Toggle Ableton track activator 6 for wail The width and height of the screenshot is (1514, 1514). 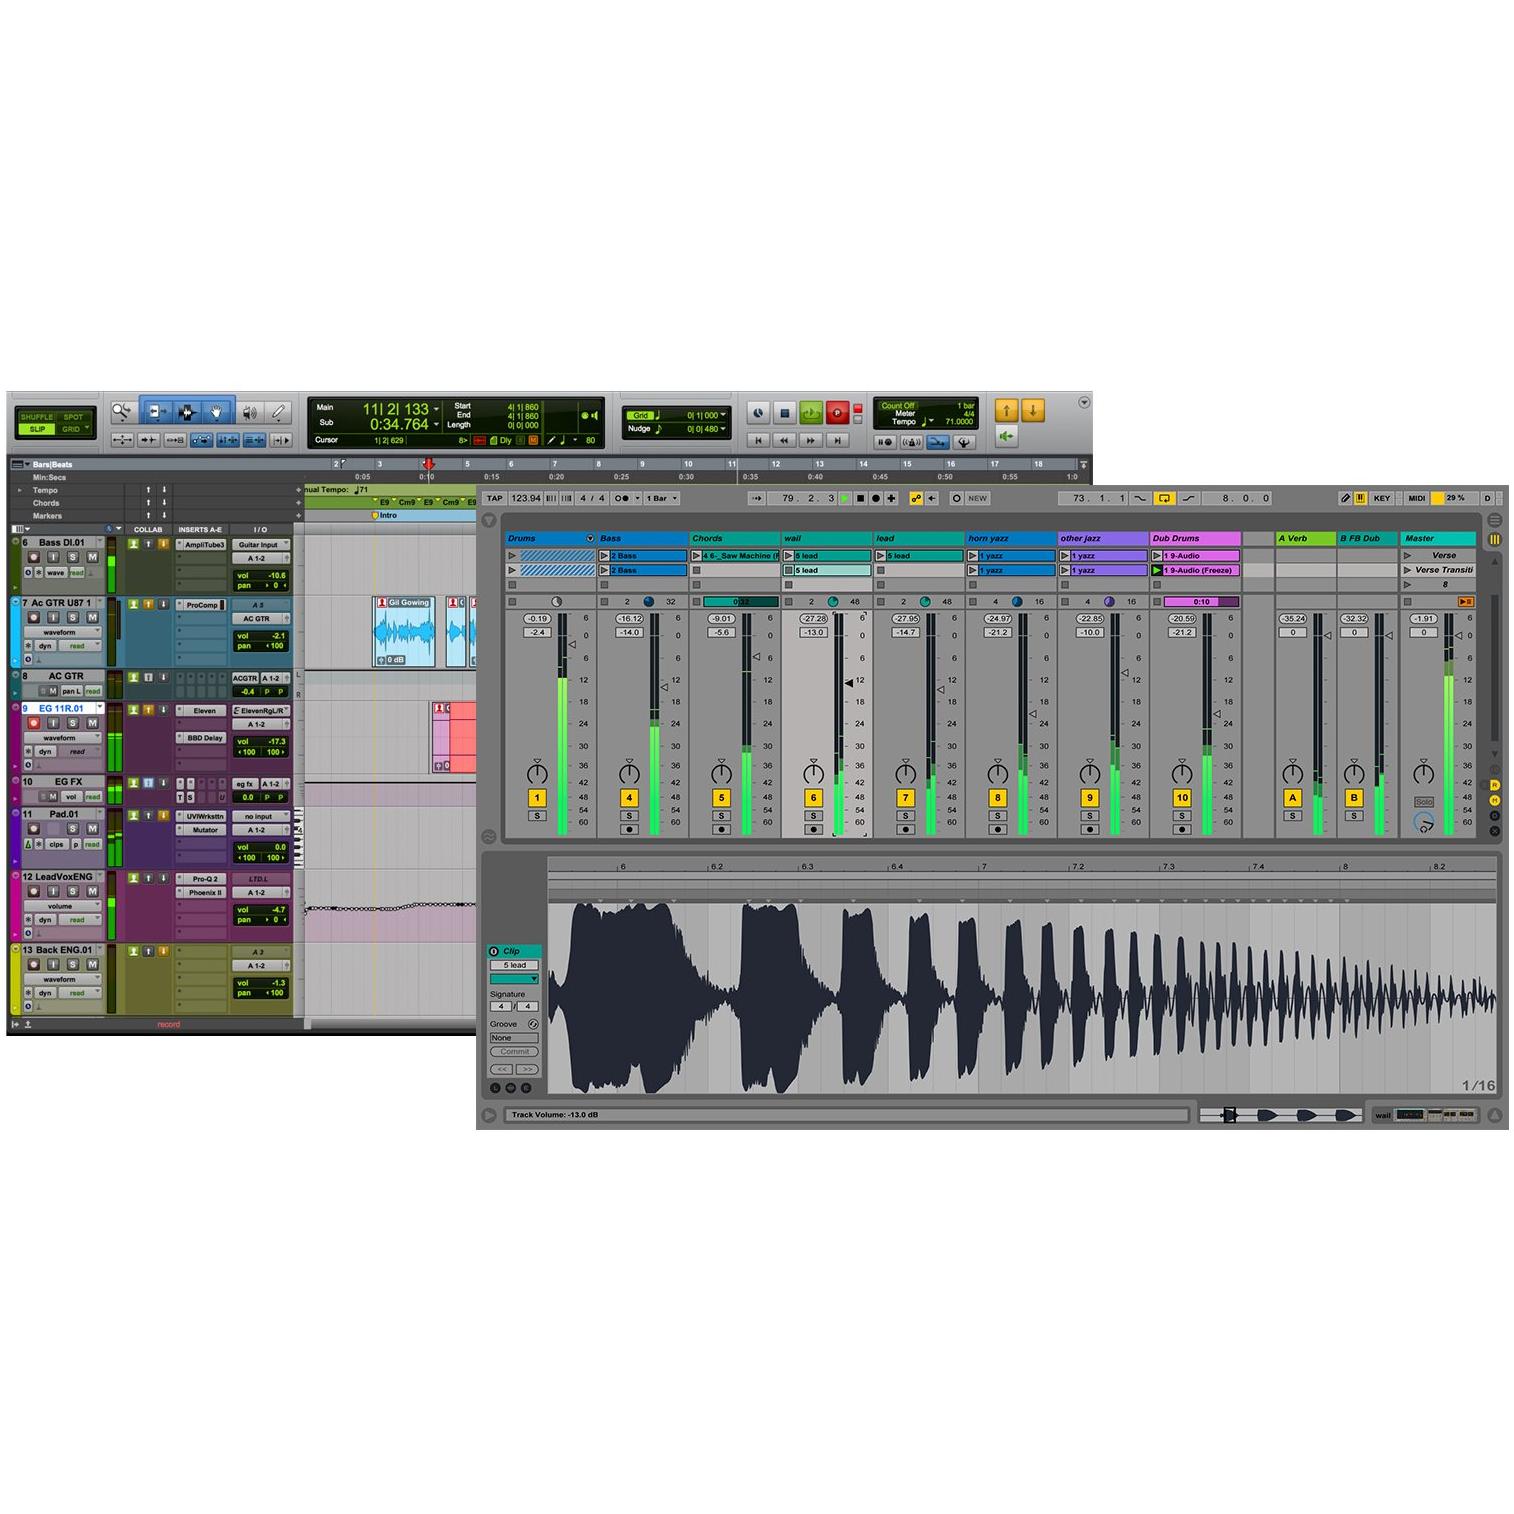pyautogui.click(x=813, y=798)
